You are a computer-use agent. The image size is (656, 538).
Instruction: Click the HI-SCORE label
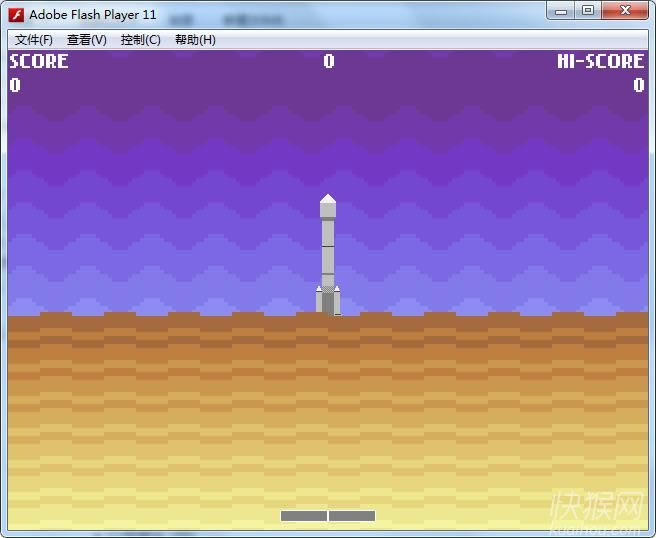pyautogui.click(x=600, y=61)
